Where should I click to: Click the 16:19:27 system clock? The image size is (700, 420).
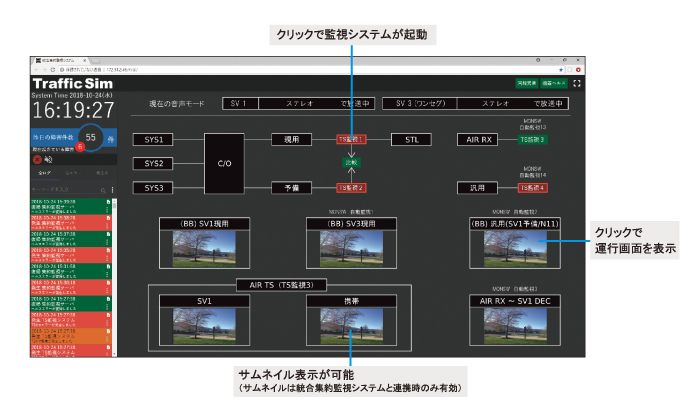tap(73, 110)
